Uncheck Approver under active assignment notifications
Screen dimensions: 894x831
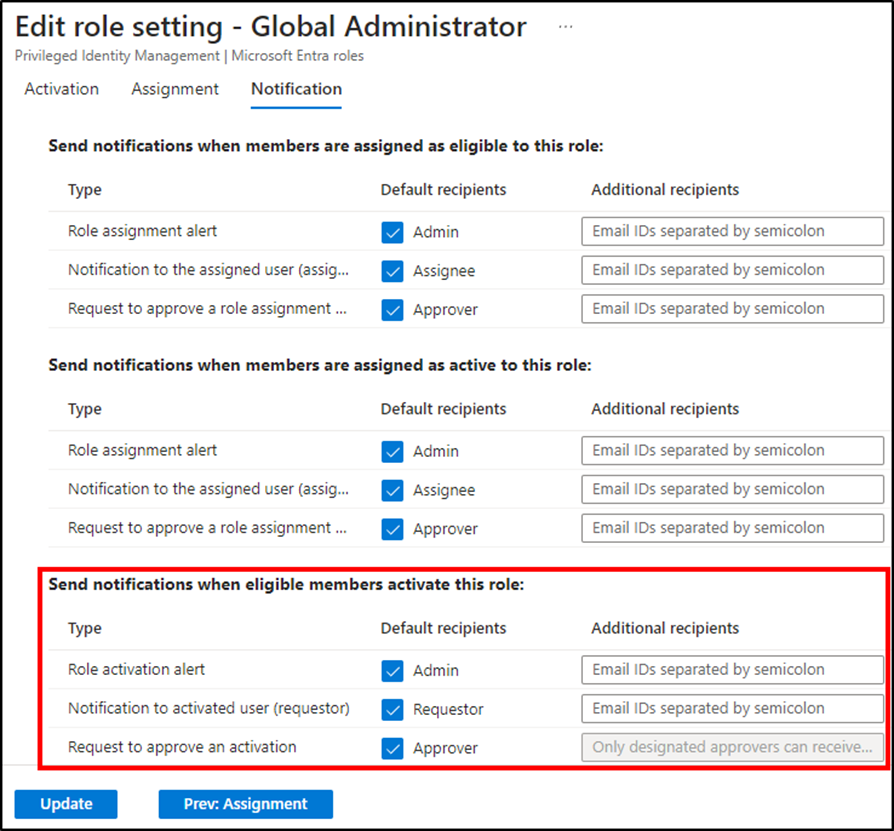point(392,529)
